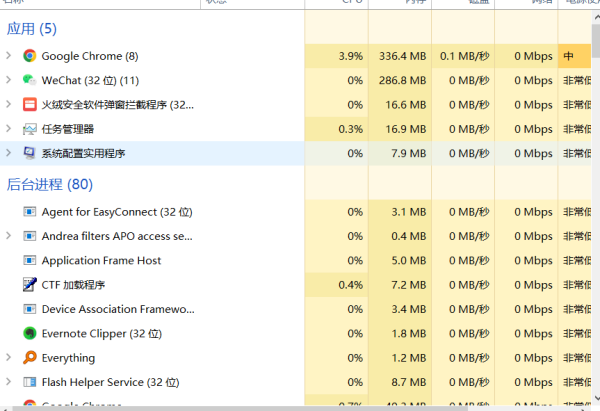The width and height of the screenshot is (600, 411).
Task: Click the scrollbar up arrow
Action: [596, 17]
